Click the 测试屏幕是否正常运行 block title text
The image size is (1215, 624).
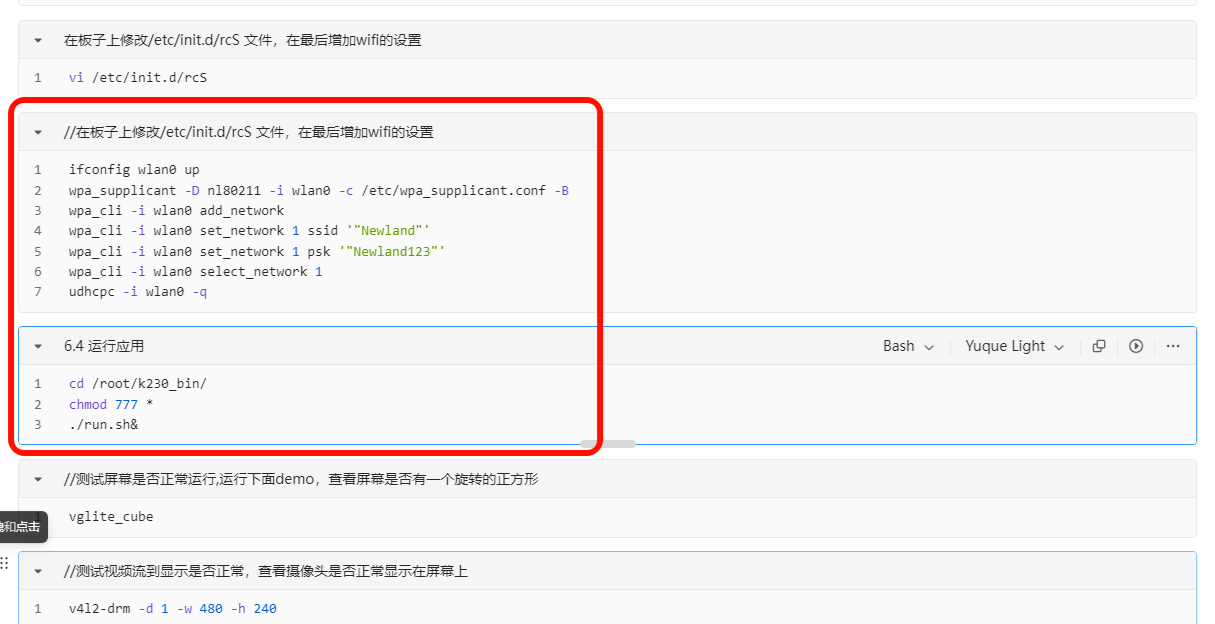point(300,480)
